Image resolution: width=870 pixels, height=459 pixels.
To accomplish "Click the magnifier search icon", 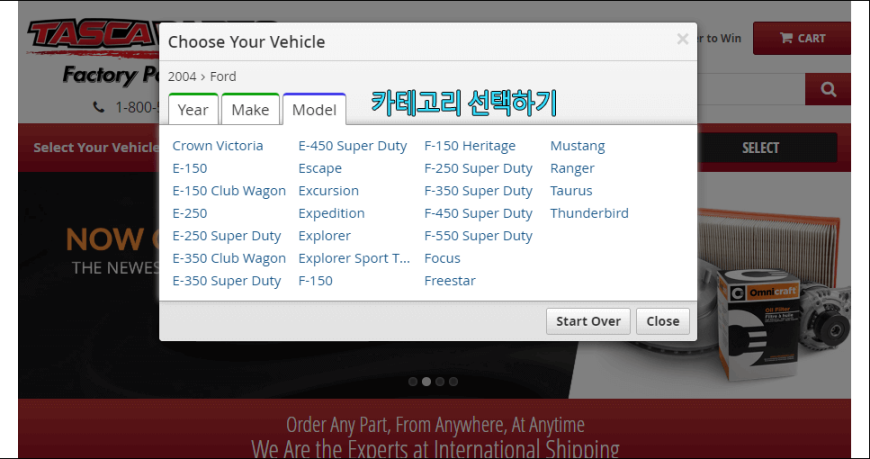I will point(828,89).
